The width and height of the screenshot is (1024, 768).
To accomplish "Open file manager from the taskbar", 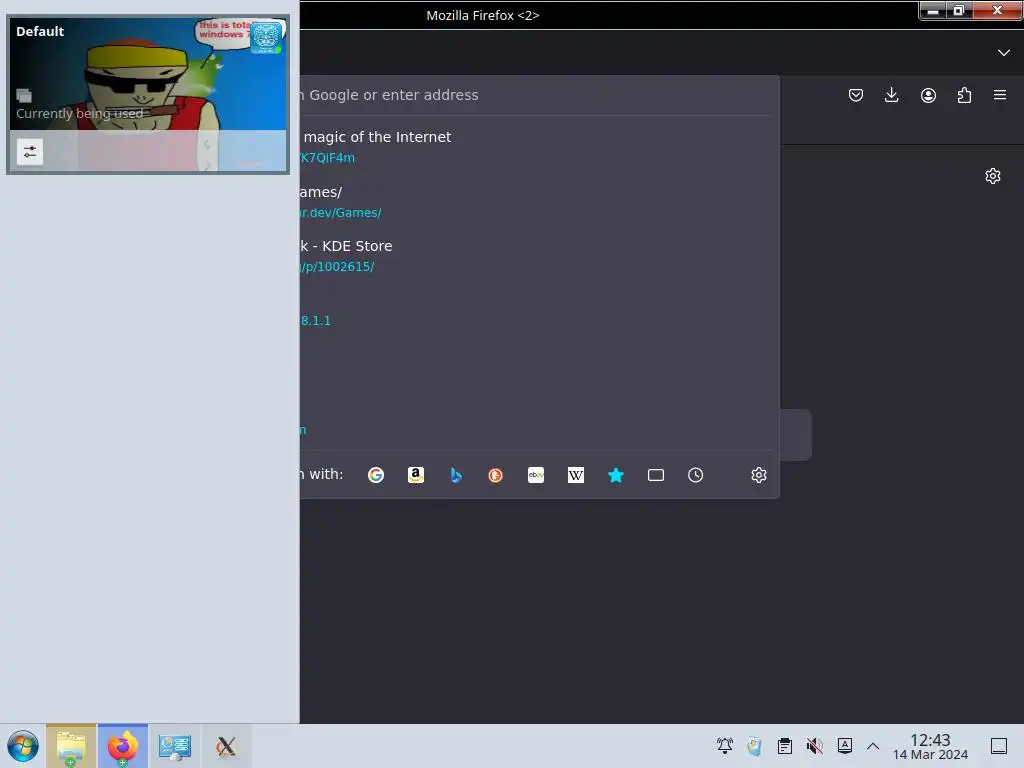I will 71,746.
